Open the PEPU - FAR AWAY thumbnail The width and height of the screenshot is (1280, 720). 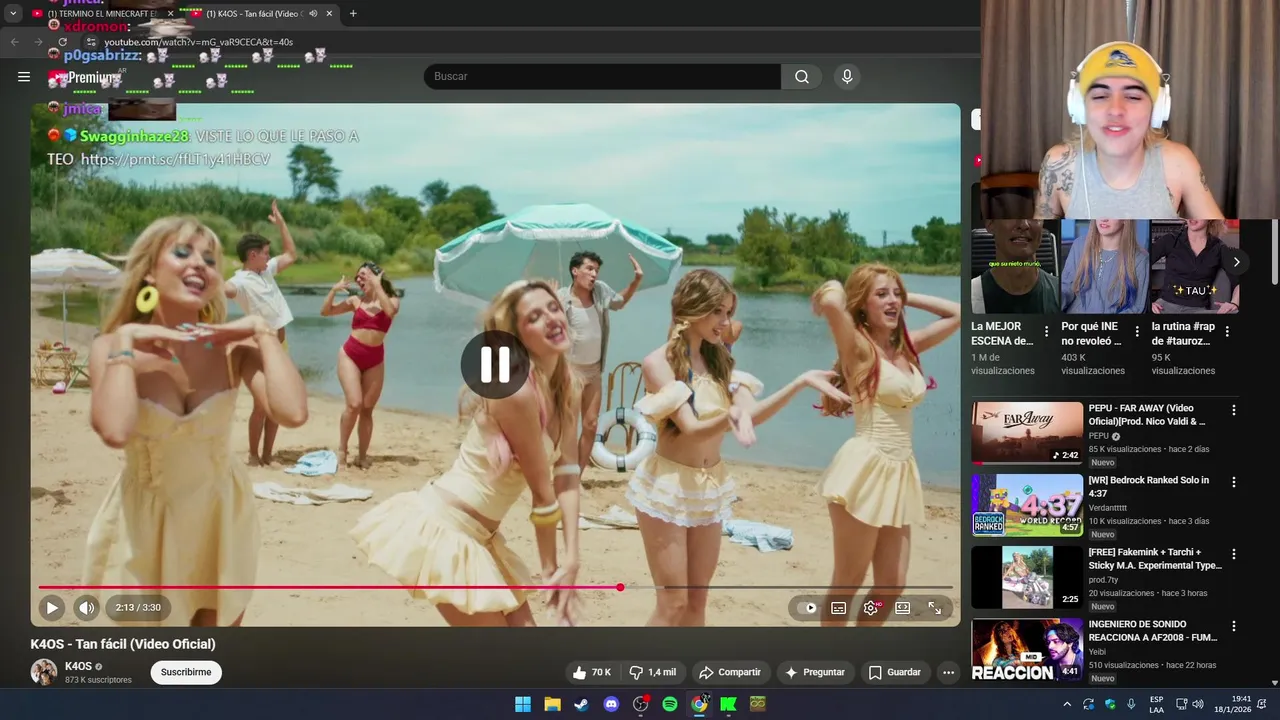[x=1027, y=433]
